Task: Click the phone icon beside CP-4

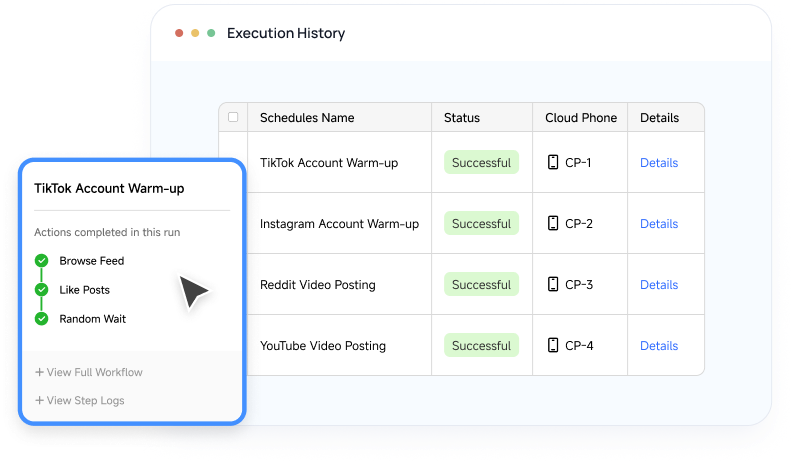Action: tap(553, 345)
